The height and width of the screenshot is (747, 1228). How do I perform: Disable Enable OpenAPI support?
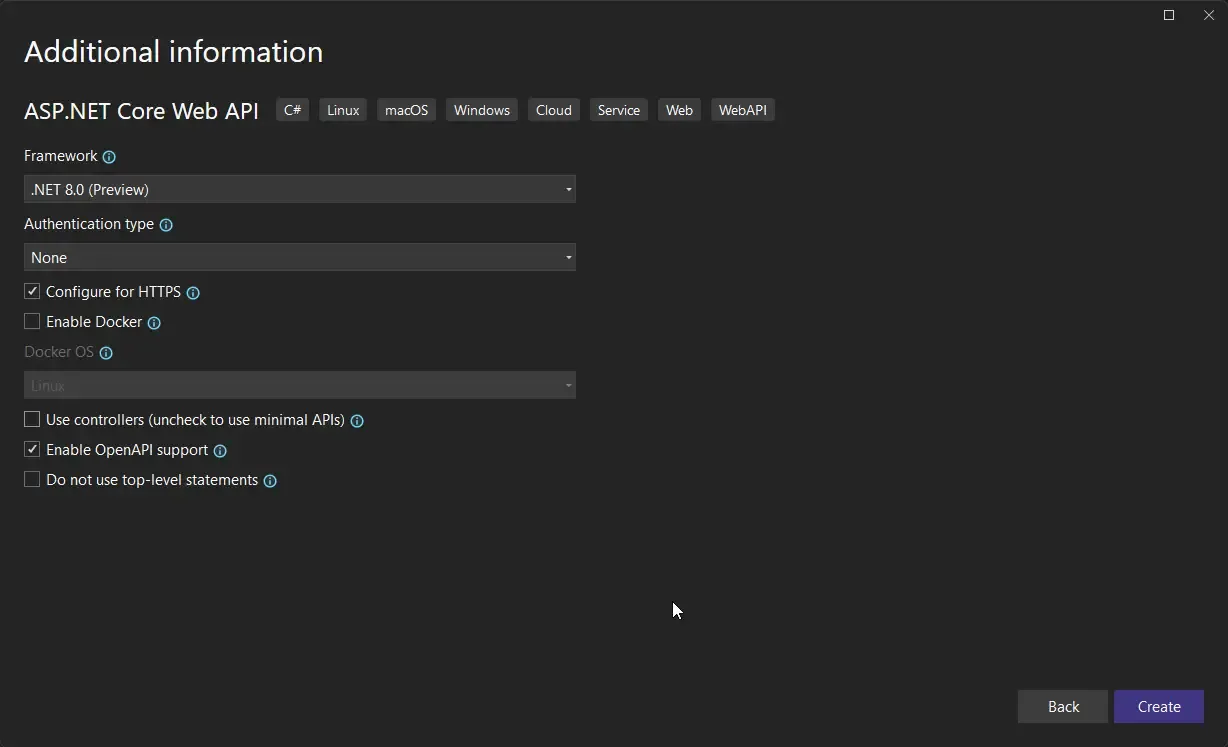pyautogui.click(x=31, y=449)
